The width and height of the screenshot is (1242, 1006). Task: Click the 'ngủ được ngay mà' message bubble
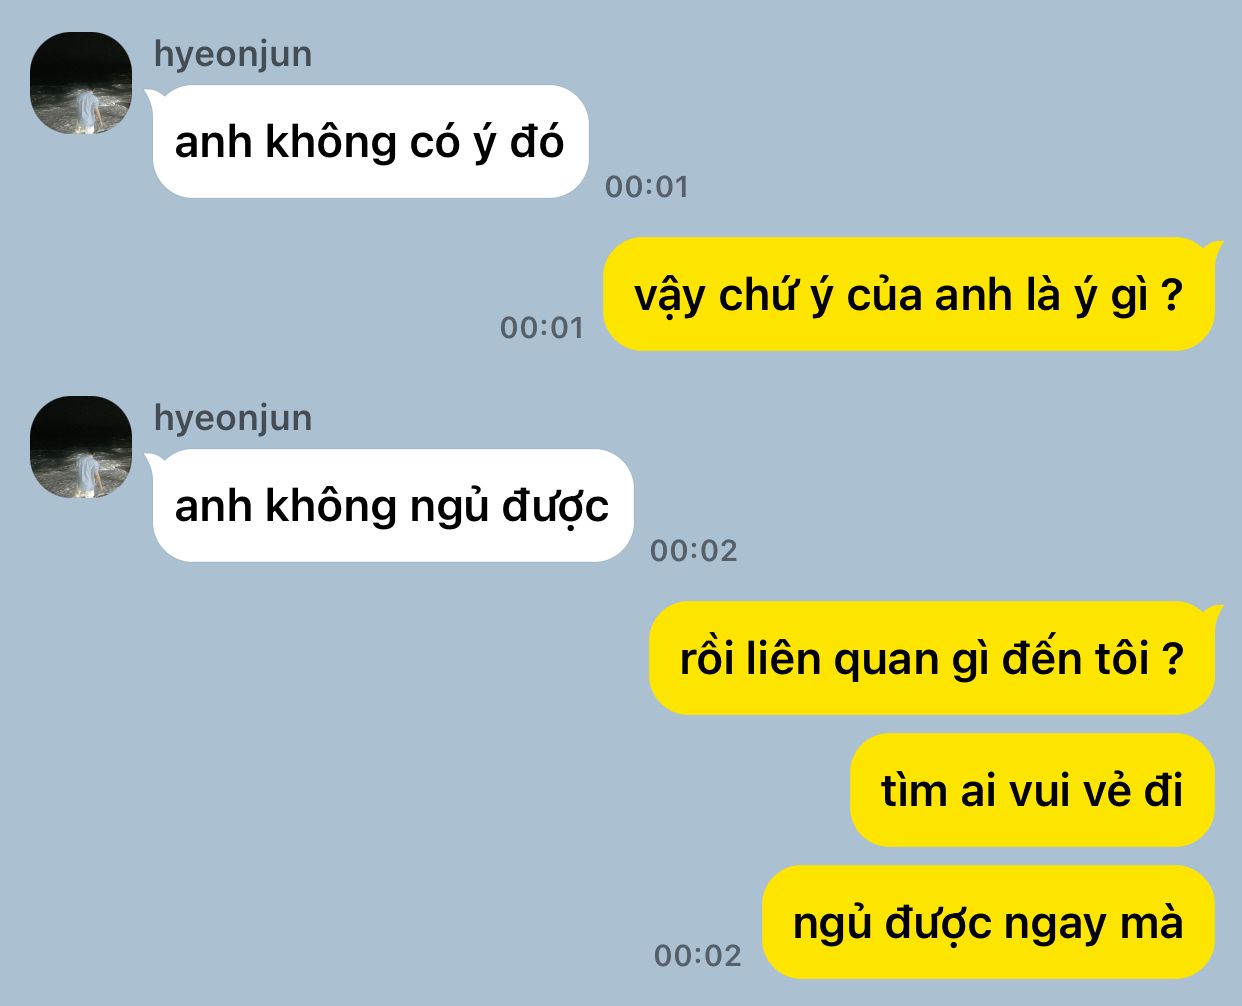(x=988, y=922)
